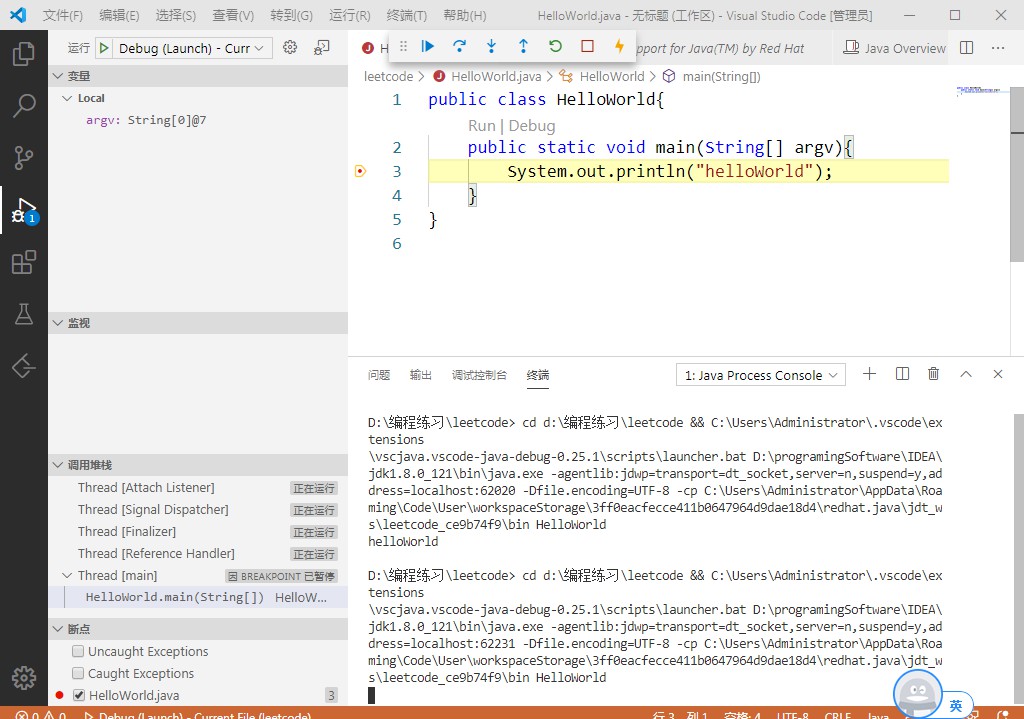
Task: Open the Extensions view in the activity bar
Action: tap(25, 262)
